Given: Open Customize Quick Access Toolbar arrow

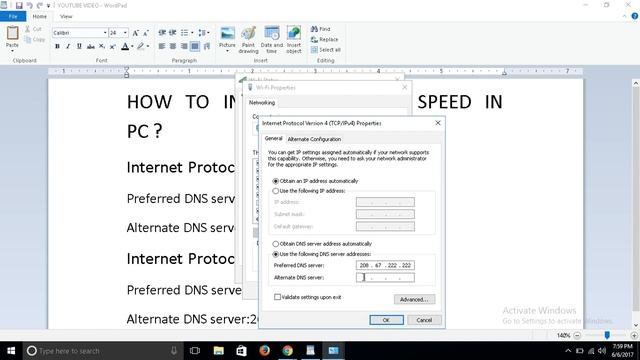Looking at the screenshot, I should tap(48, 6).
